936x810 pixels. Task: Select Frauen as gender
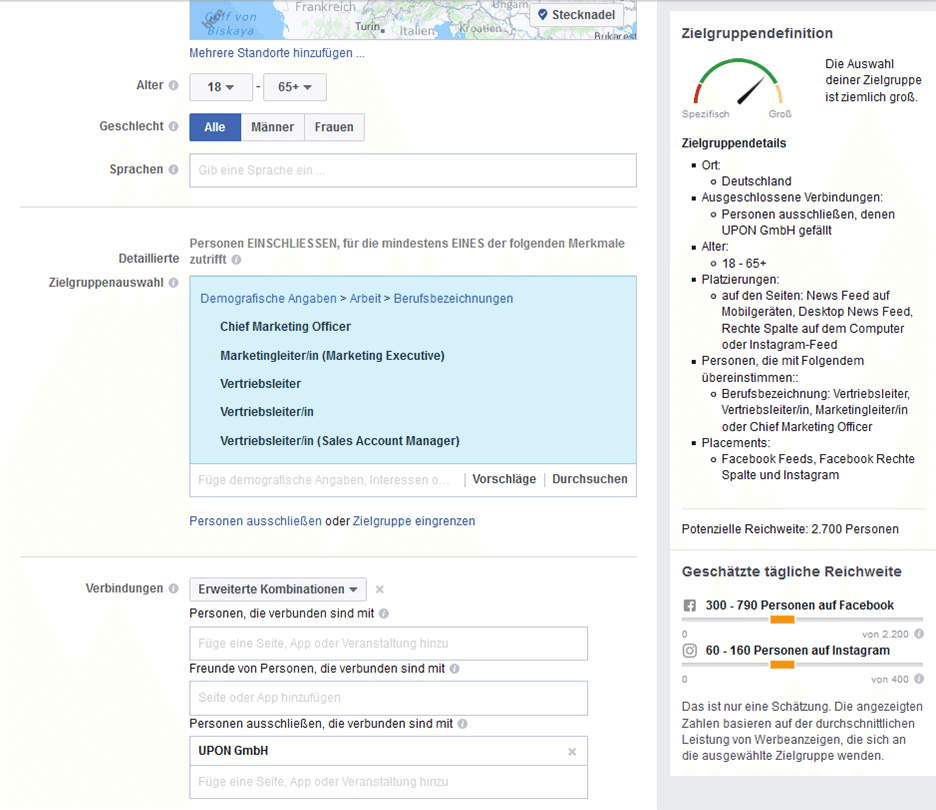pyautogui.click(x=334, y=127)
